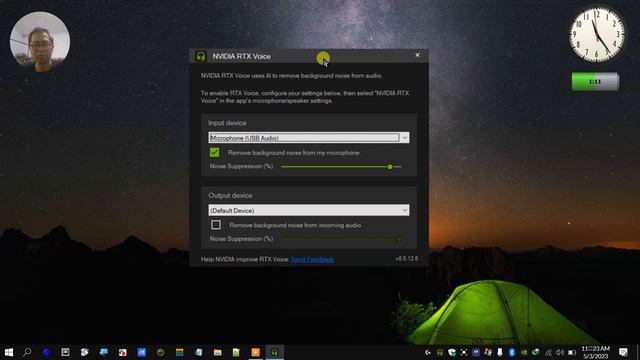640x360 pixels.
Task: Open the Send Feedback link
Action: [312, 260]
